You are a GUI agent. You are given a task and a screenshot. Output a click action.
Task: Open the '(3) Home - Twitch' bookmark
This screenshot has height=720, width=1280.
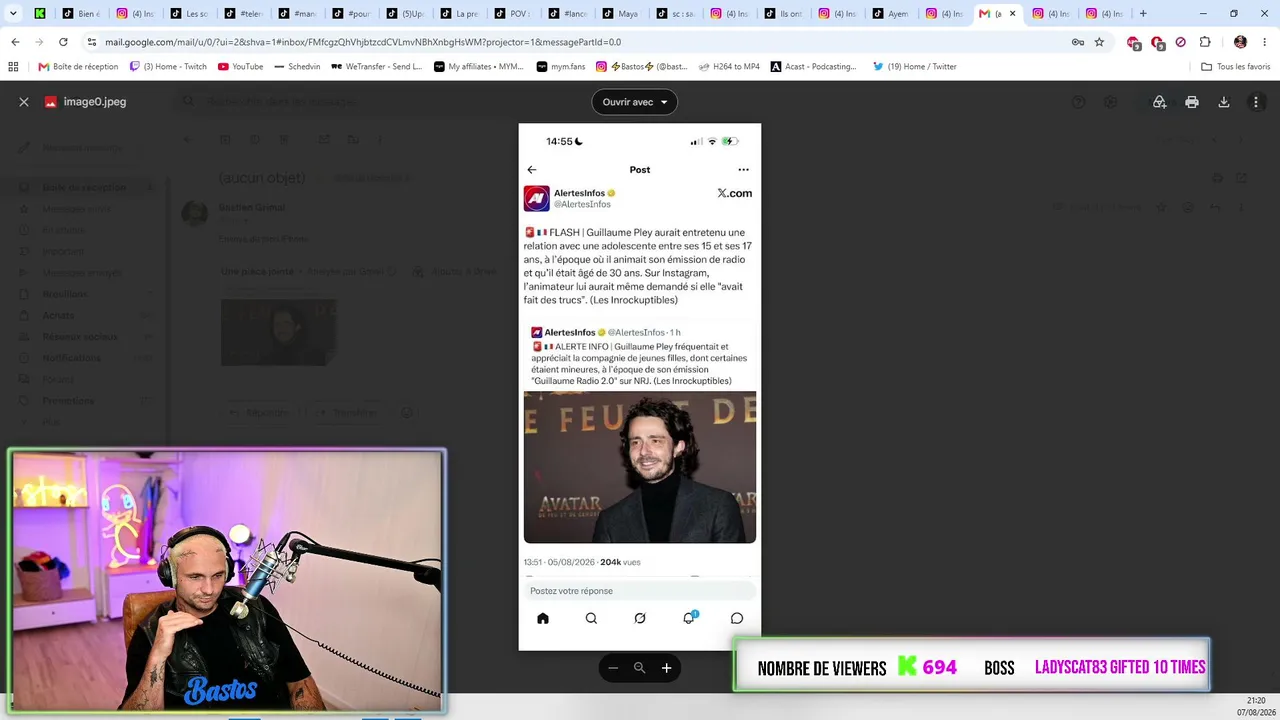pos(168,67)
